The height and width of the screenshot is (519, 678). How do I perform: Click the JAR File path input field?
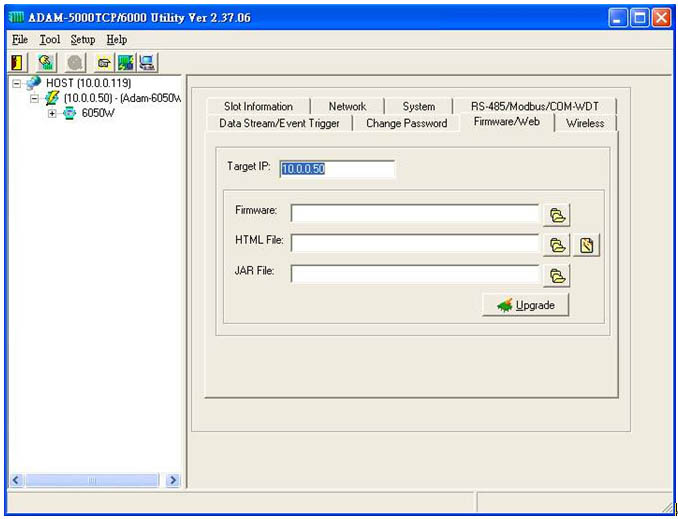[x=415, y=274]
